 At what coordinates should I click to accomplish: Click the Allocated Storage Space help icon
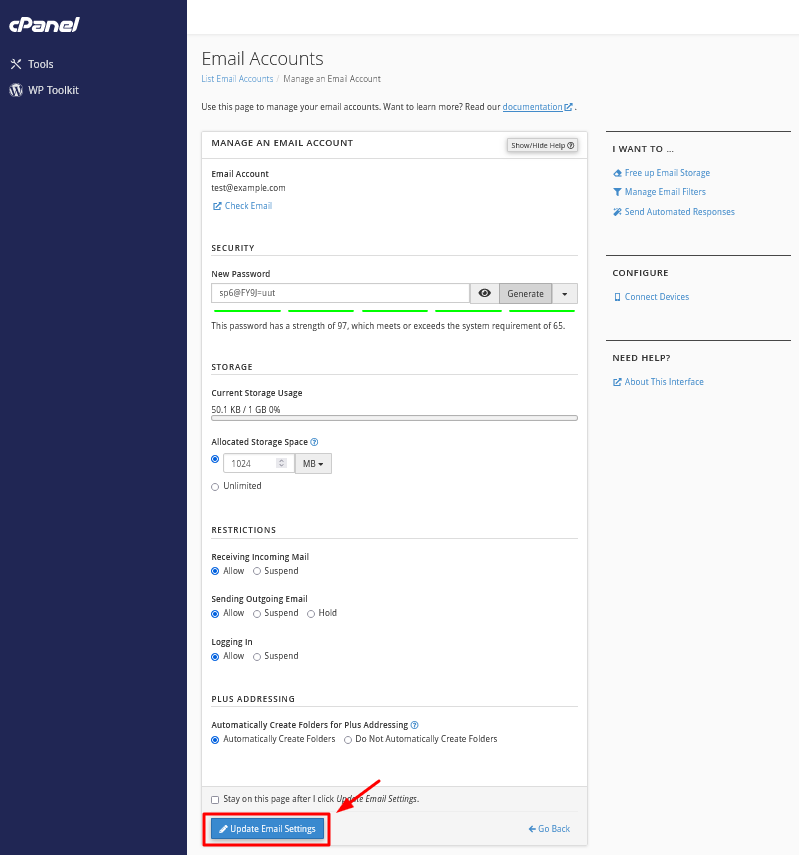point(314,442)
